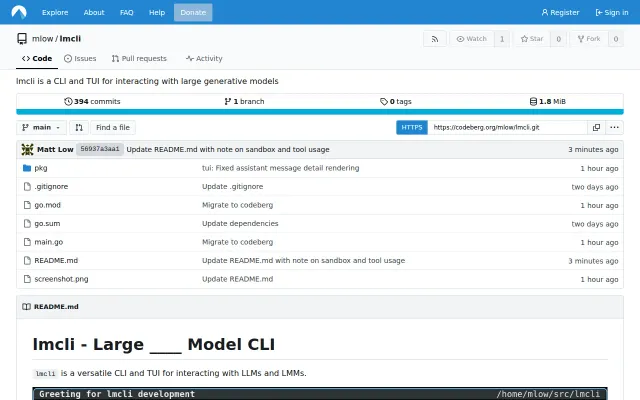Open Explore in the top navigation
Viewport: 640px width, 400px height.
point(55,12)
